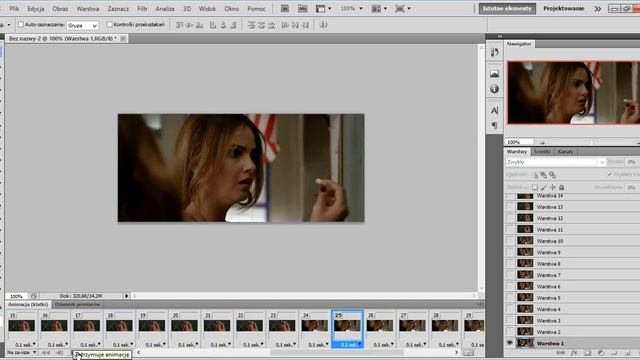
Task: Click the lock transparent pixels icon
Action: 535,187
